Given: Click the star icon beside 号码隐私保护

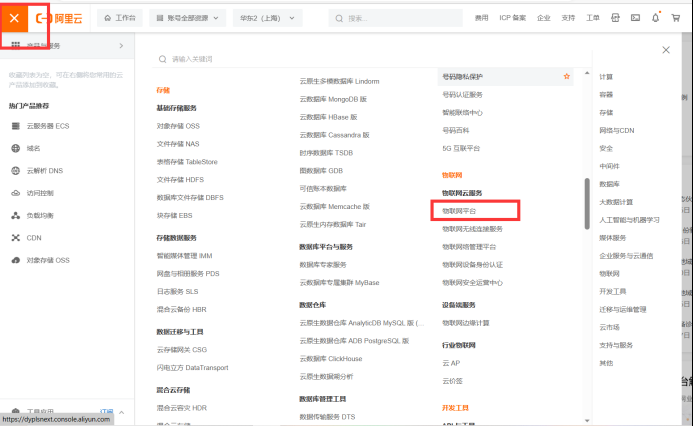Looking at the screenshot, I should pyautogui.click(x=567, y=76).
